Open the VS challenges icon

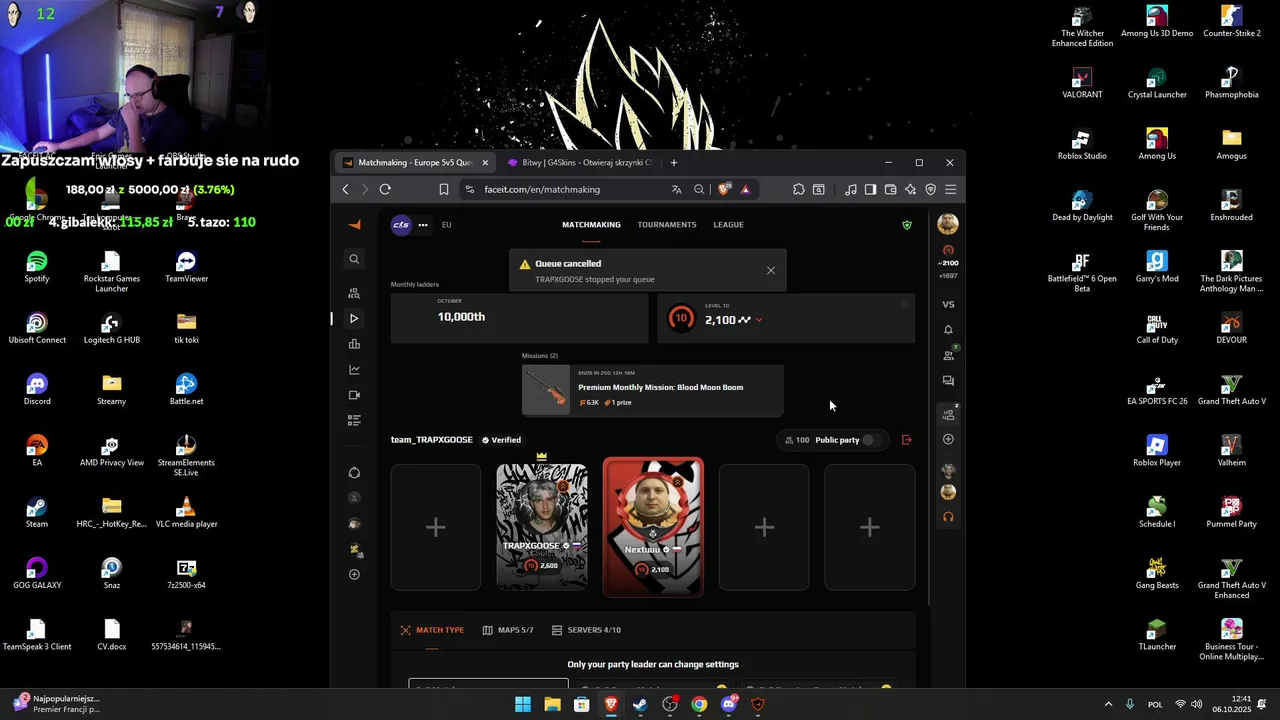(x=948, y=304)
